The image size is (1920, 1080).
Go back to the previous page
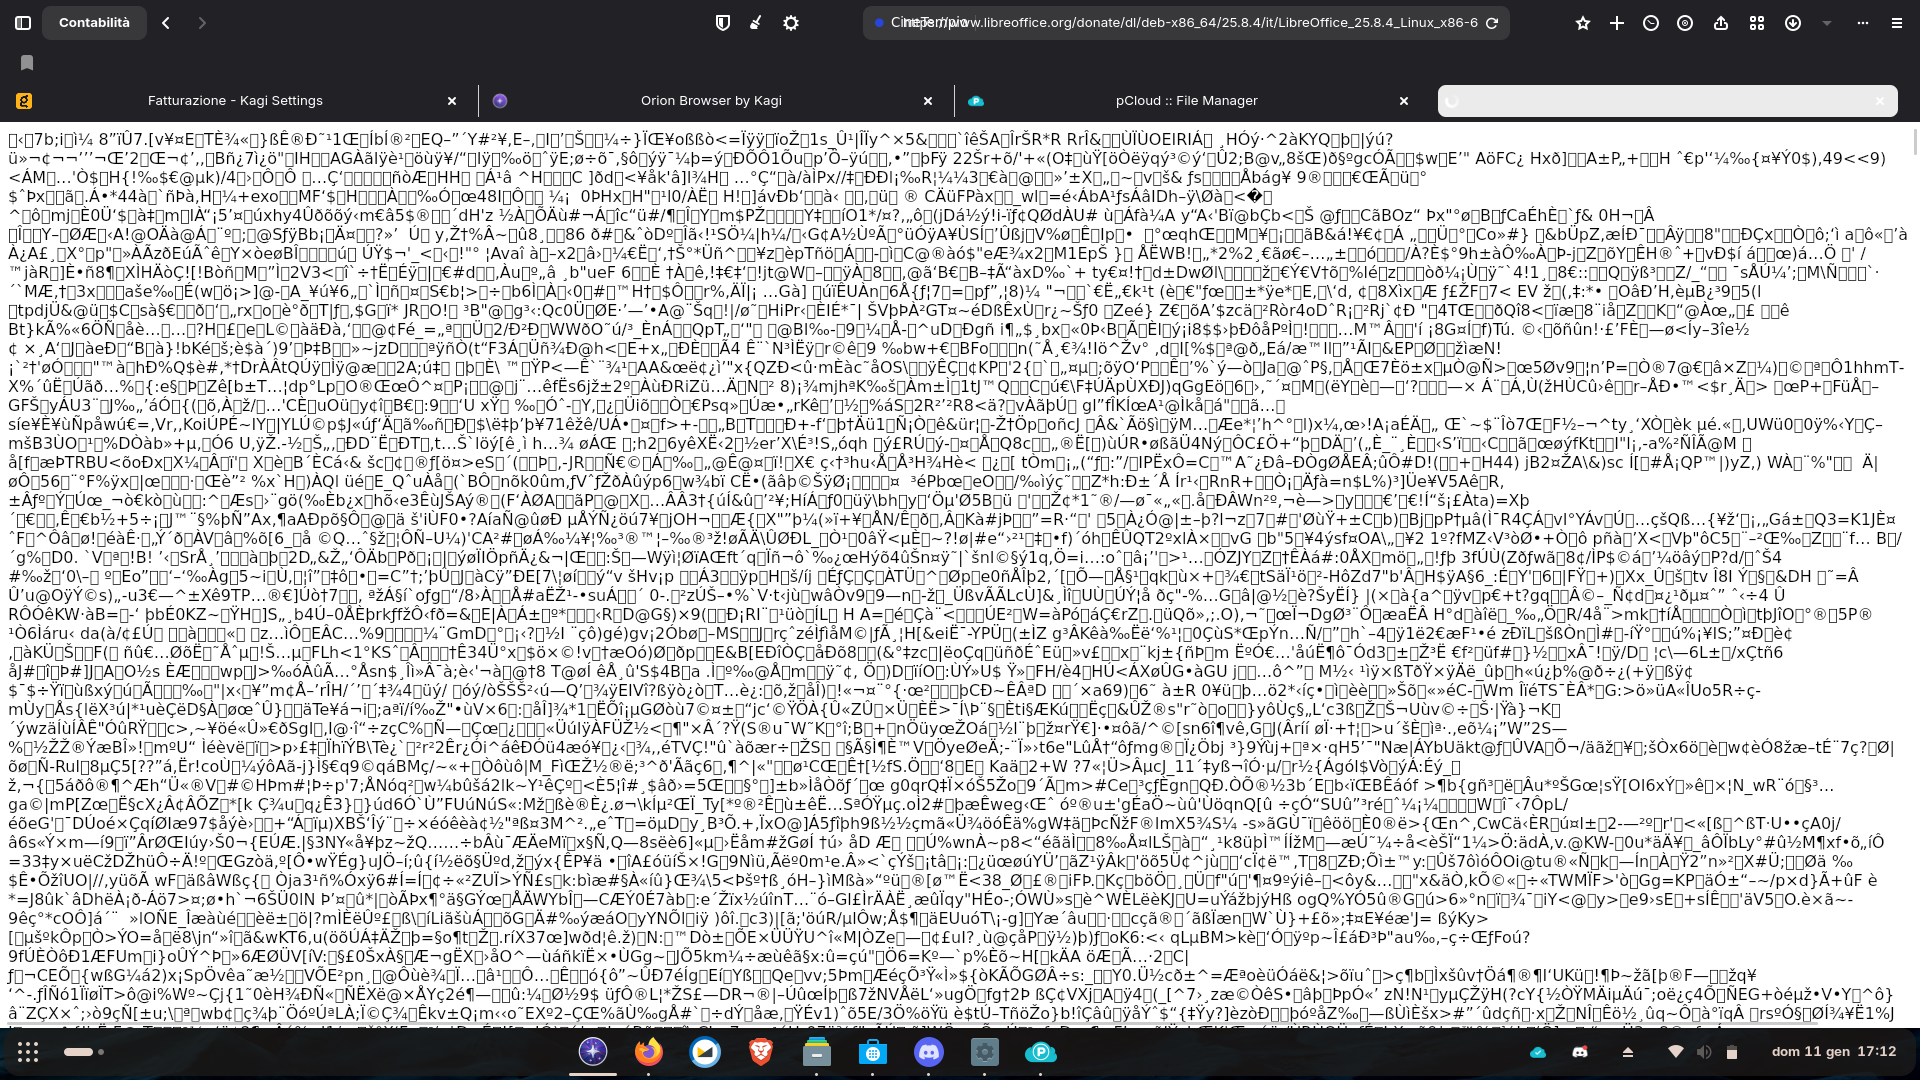coord(166,22)
